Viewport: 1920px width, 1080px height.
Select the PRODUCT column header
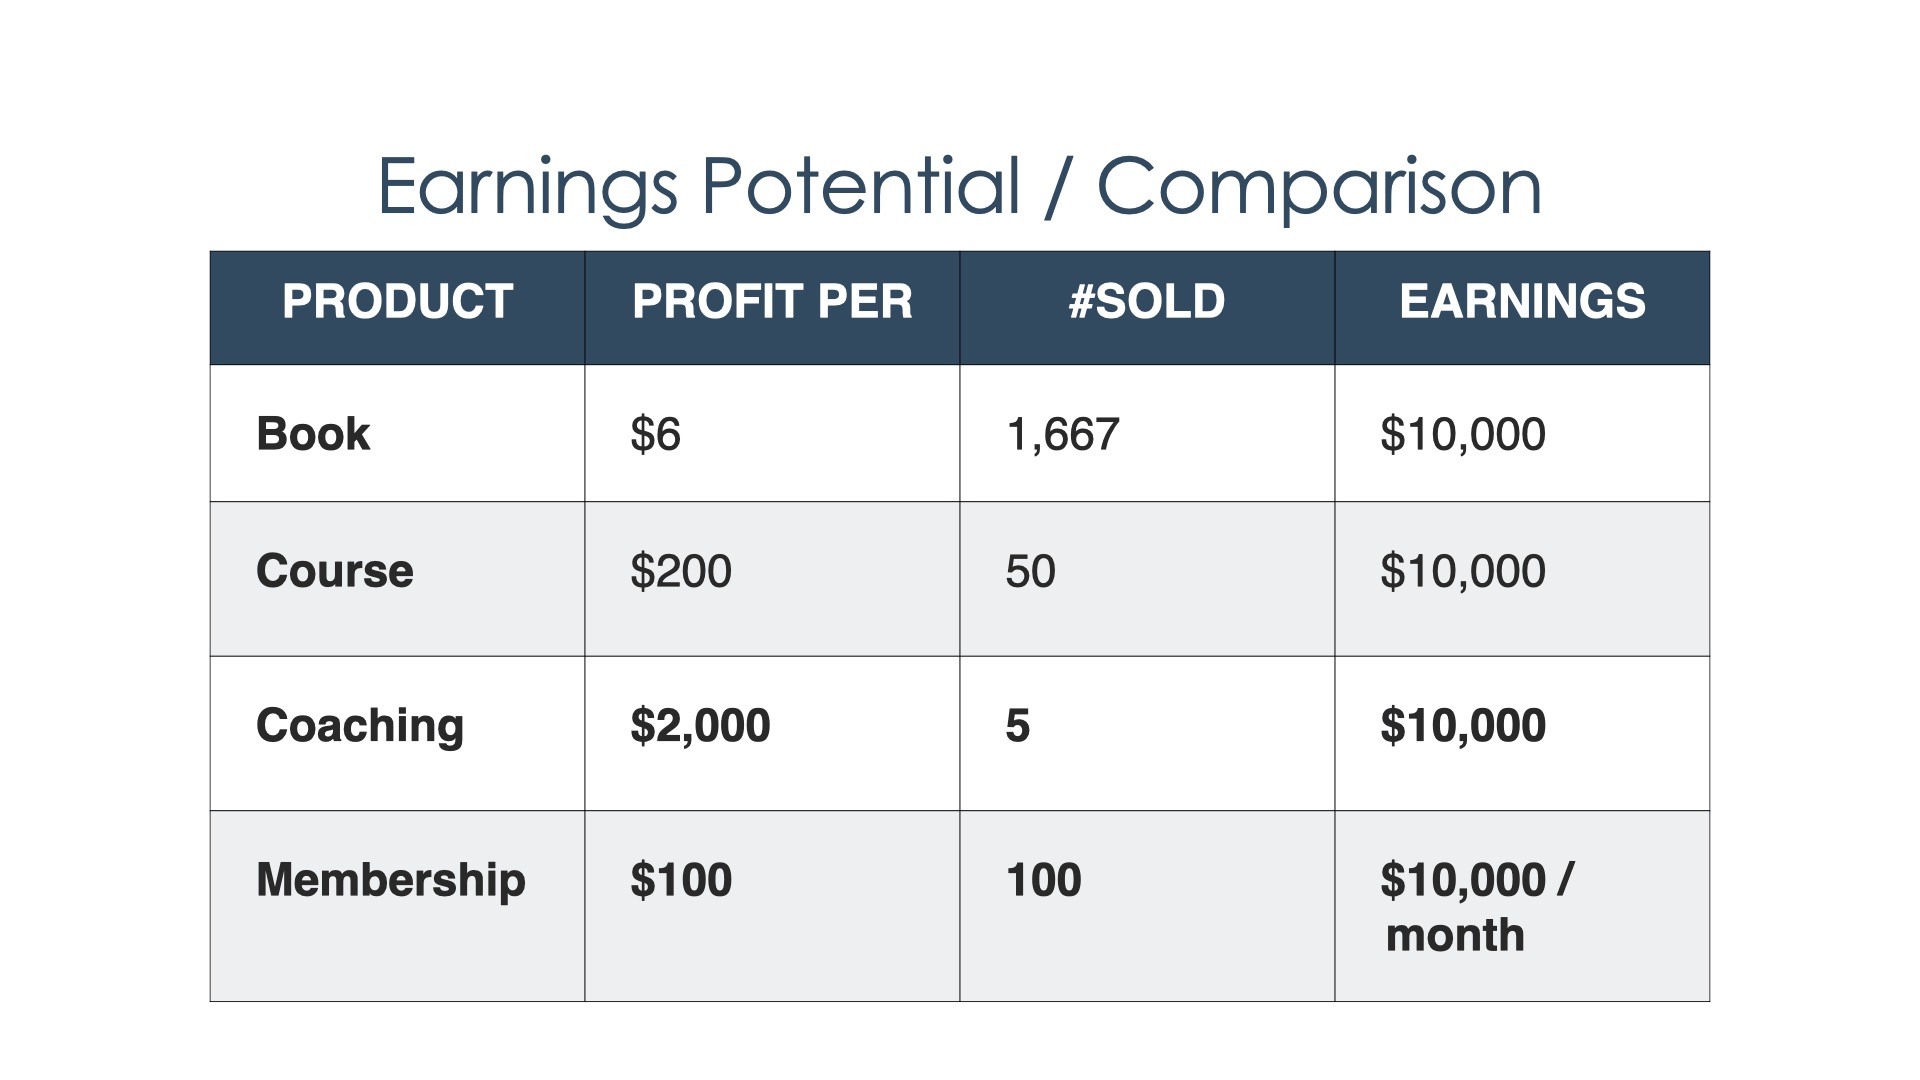pyautogui.click(x=397, y=308)
